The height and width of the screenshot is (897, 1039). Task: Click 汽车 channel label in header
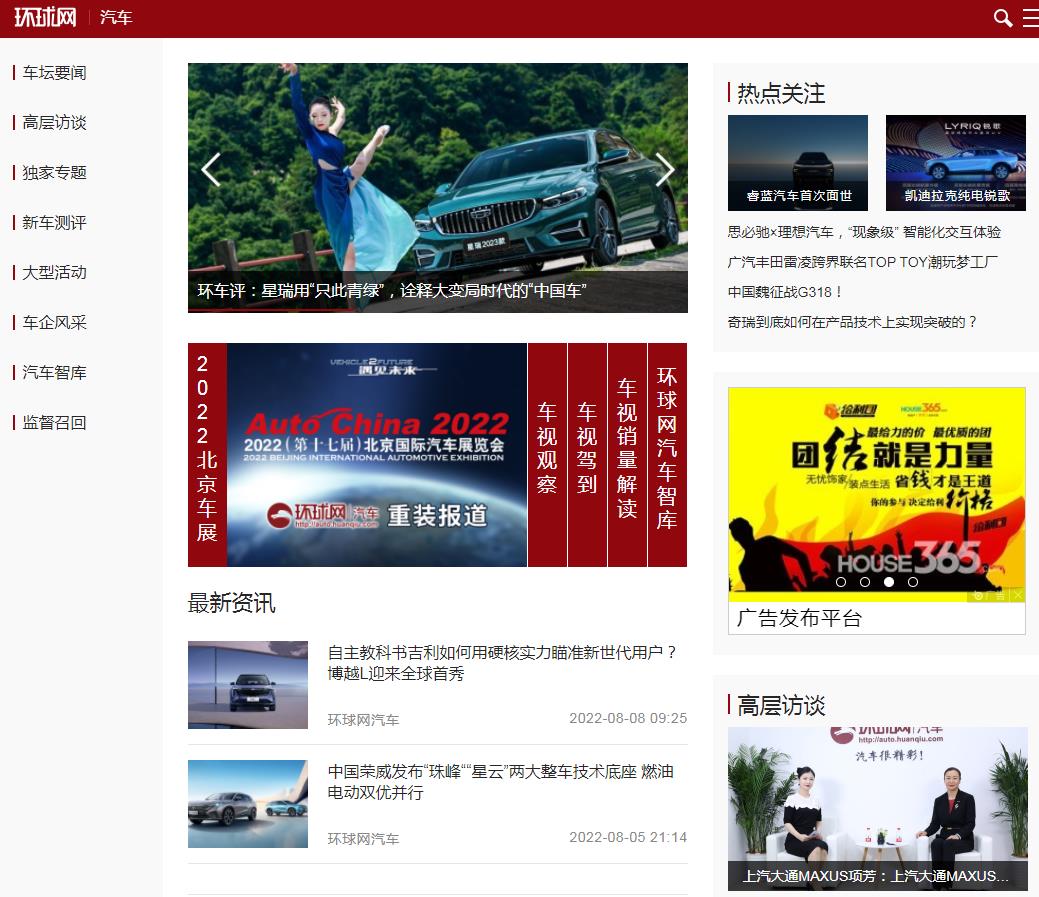click(116, 17)
